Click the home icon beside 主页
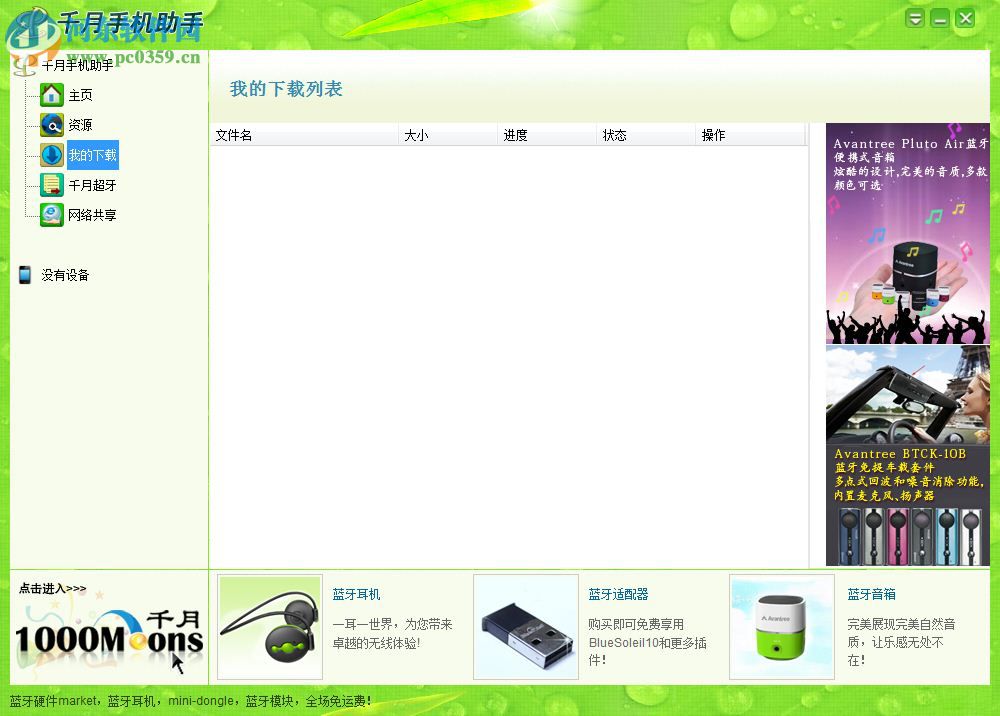 coord(52,95)
